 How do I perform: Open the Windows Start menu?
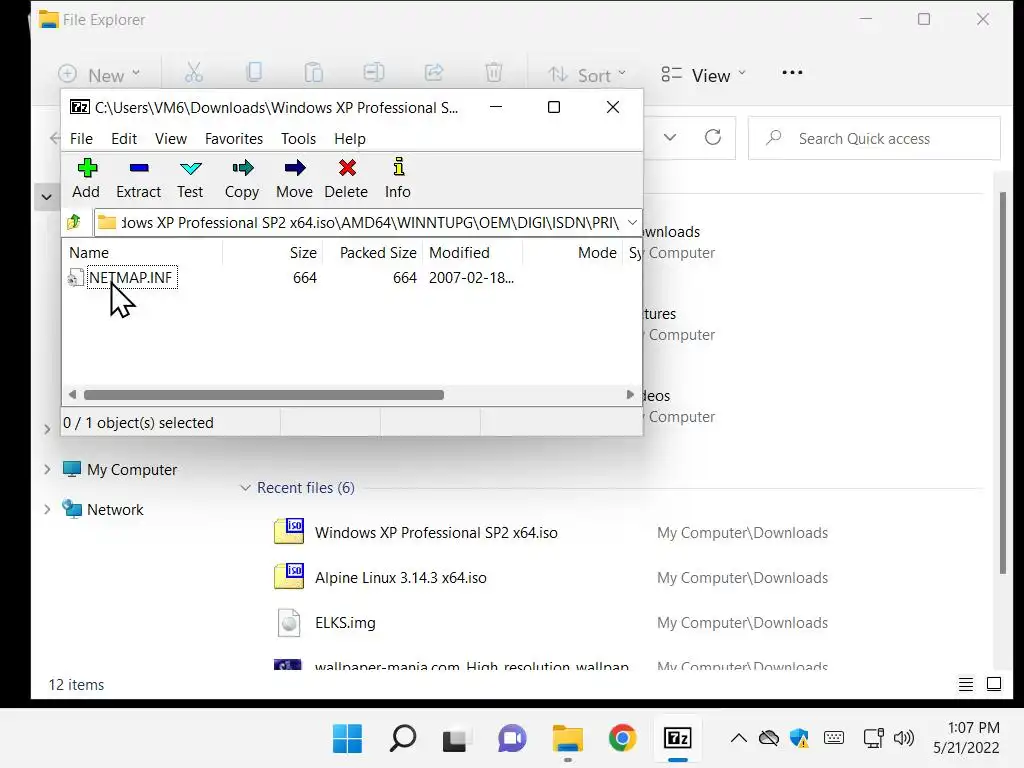point(347,739)
